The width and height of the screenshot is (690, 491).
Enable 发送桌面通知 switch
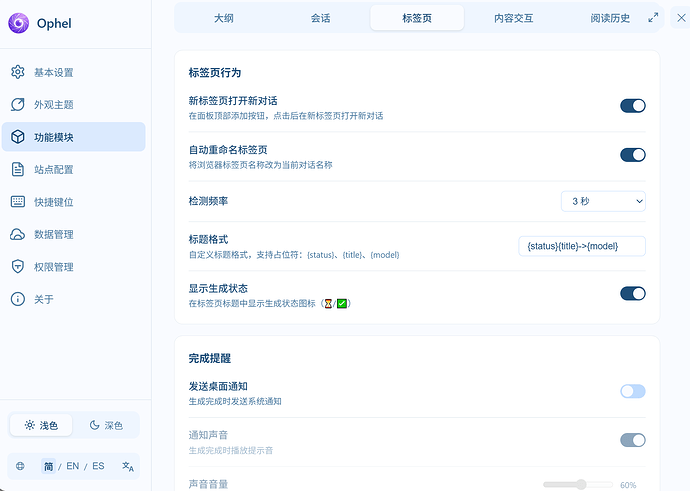click(633, 391)
